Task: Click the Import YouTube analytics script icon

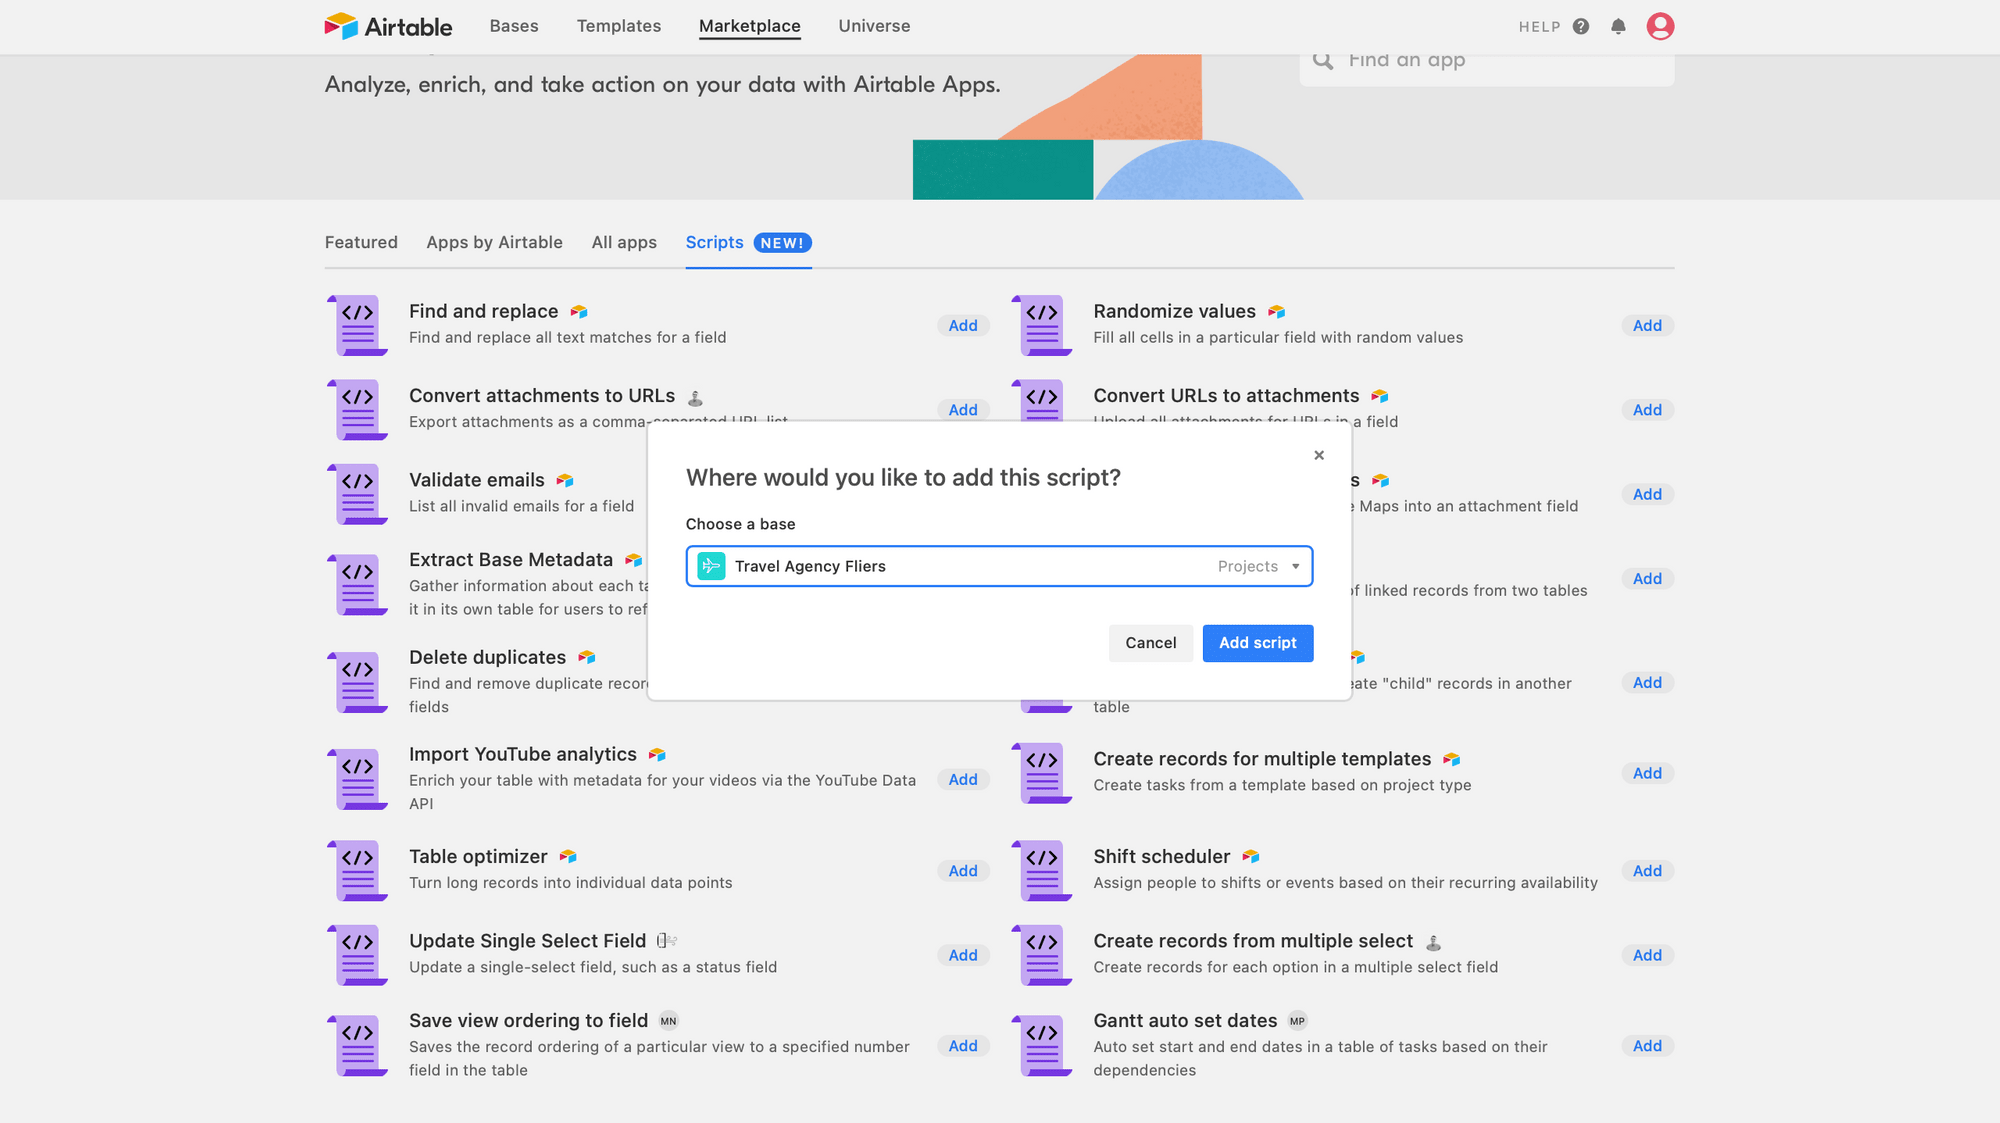Action: coord(357,779)
